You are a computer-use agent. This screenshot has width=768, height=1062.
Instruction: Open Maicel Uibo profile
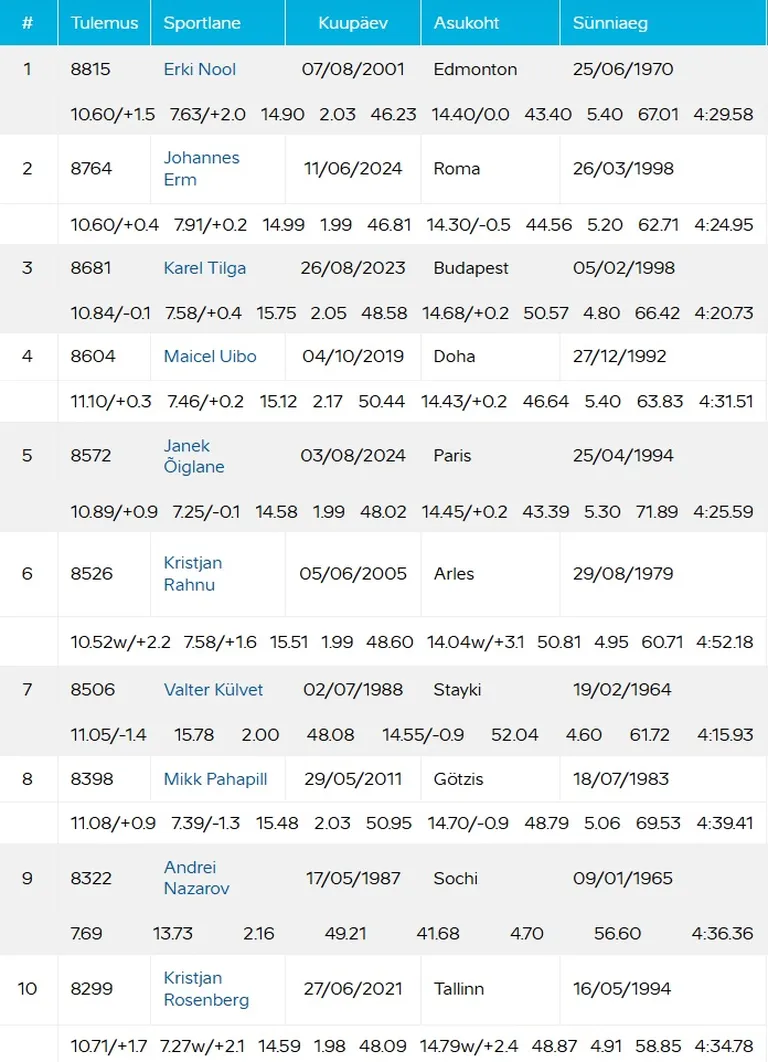pos(210,356)
